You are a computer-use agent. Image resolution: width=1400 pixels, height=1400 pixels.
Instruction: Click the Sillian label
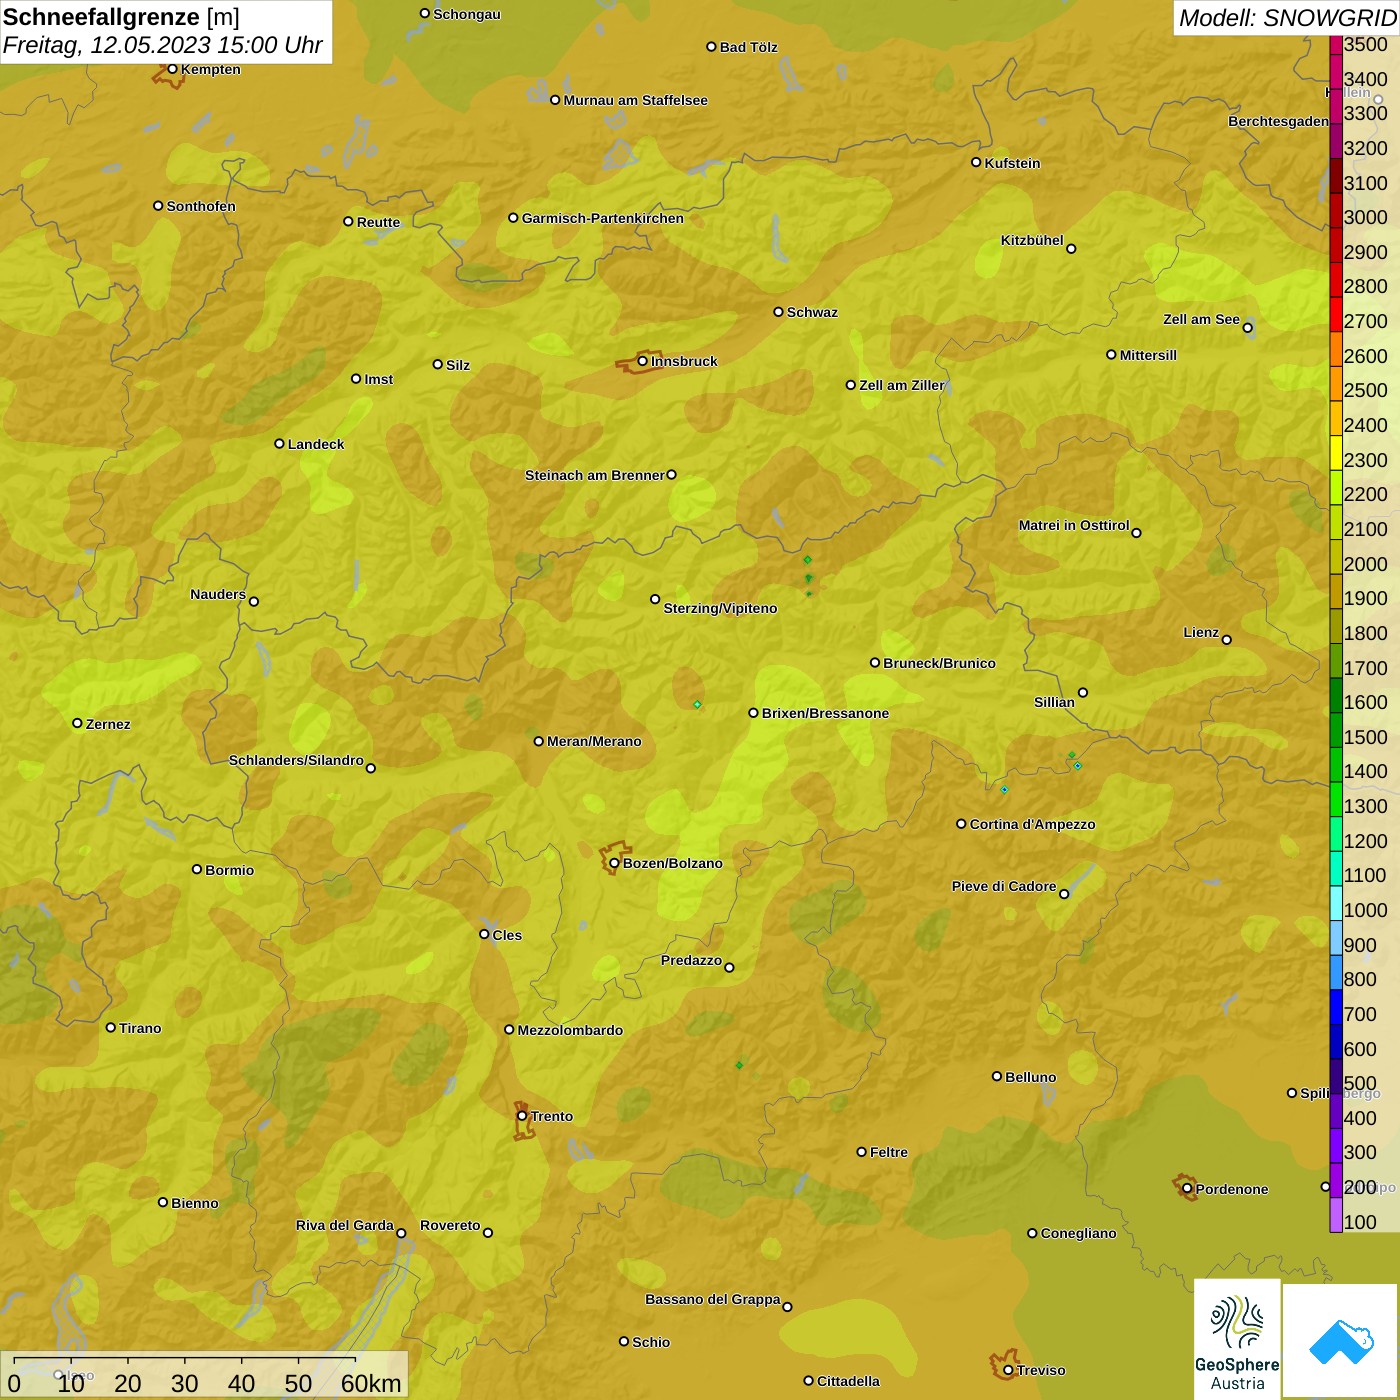(1054, 702)
